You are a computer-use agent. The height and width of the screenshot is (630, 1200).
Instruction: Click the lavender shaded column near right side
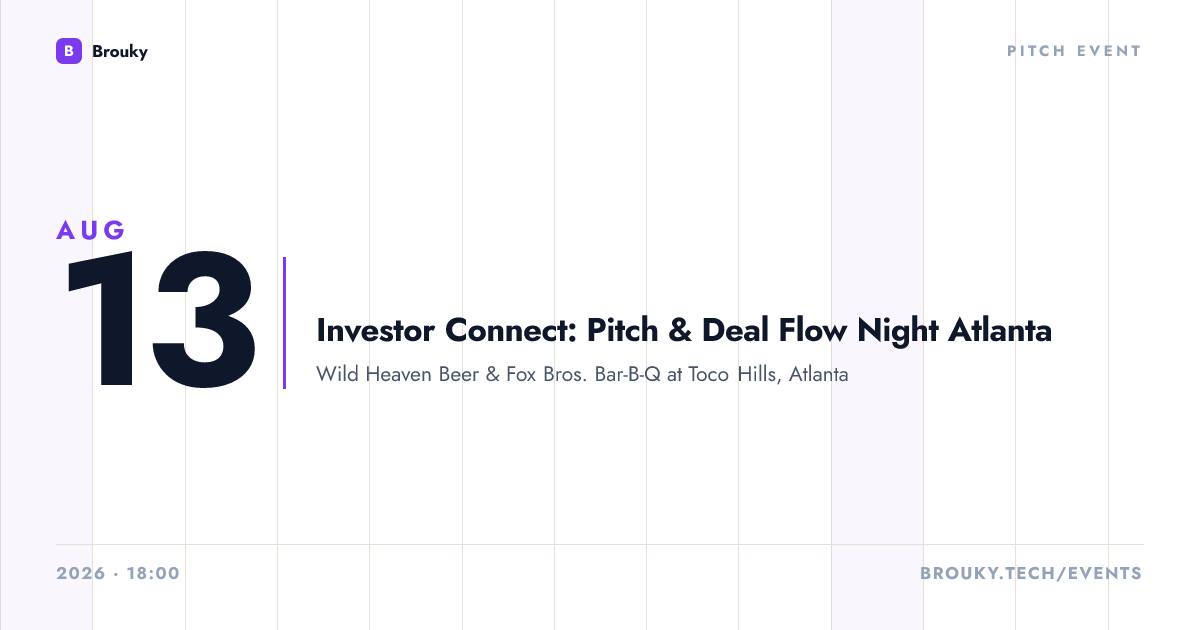pyautogui.click(x=877, y=315)
